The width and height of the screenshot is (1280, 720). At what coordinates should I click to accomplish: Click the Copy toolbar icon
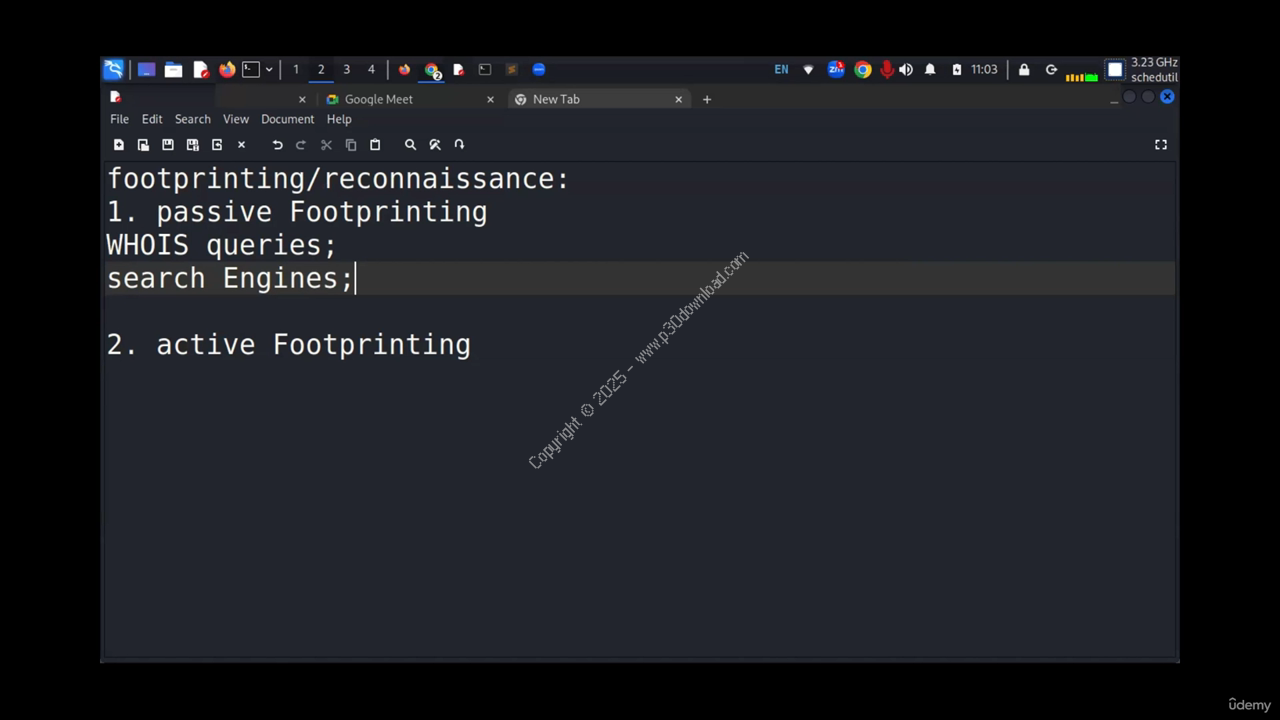[x=351, y=145]
